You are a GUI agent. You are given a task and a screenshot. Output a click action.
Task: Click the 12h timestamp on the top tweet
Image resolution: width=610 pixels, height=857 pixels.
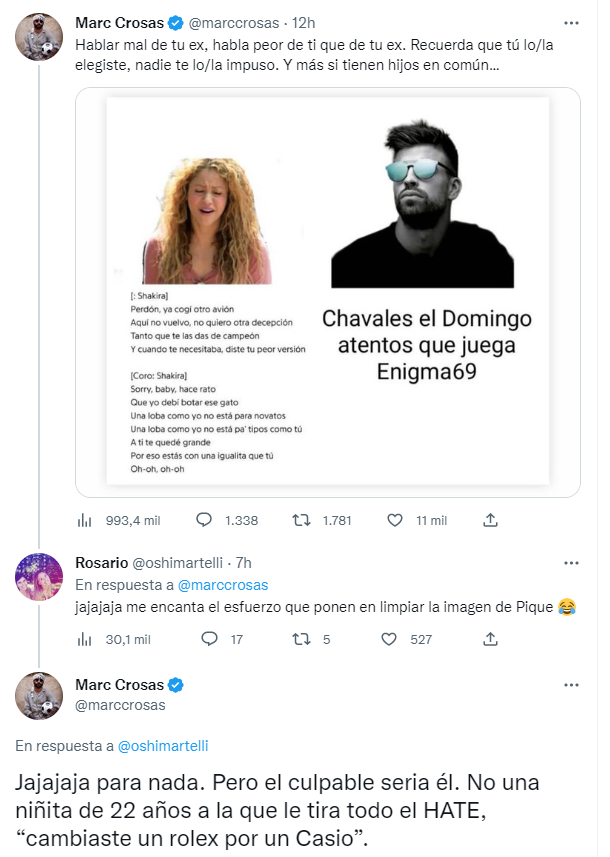304,21
